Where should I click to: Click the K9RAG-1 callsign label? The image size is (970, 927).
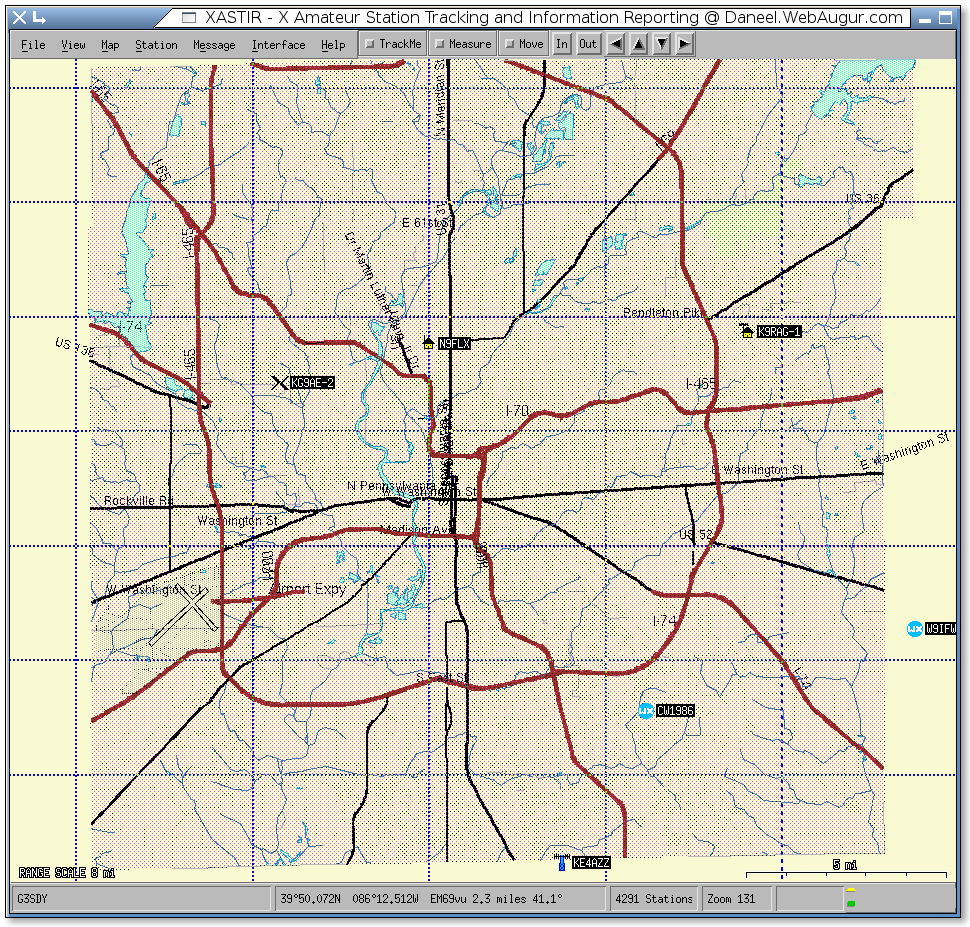779,332
